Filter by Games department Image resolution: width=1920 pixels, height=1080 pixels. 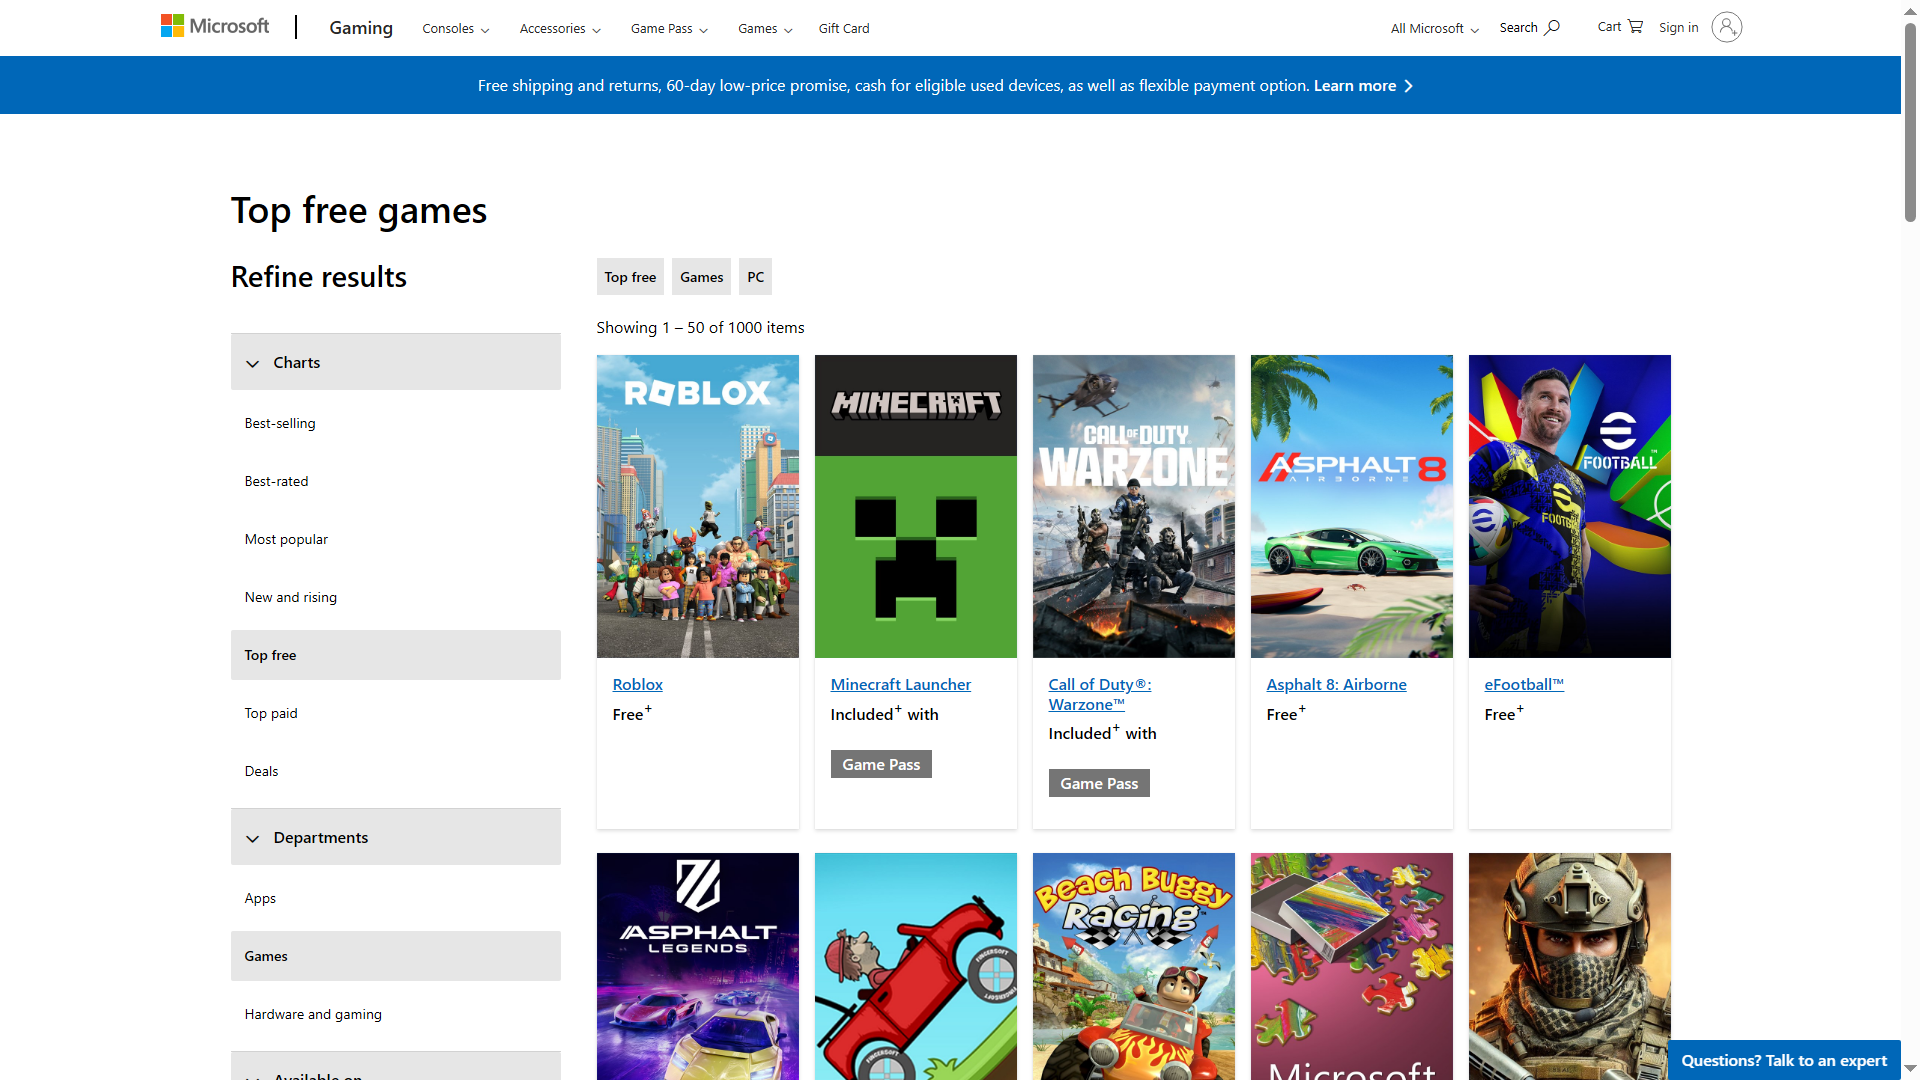396,956
